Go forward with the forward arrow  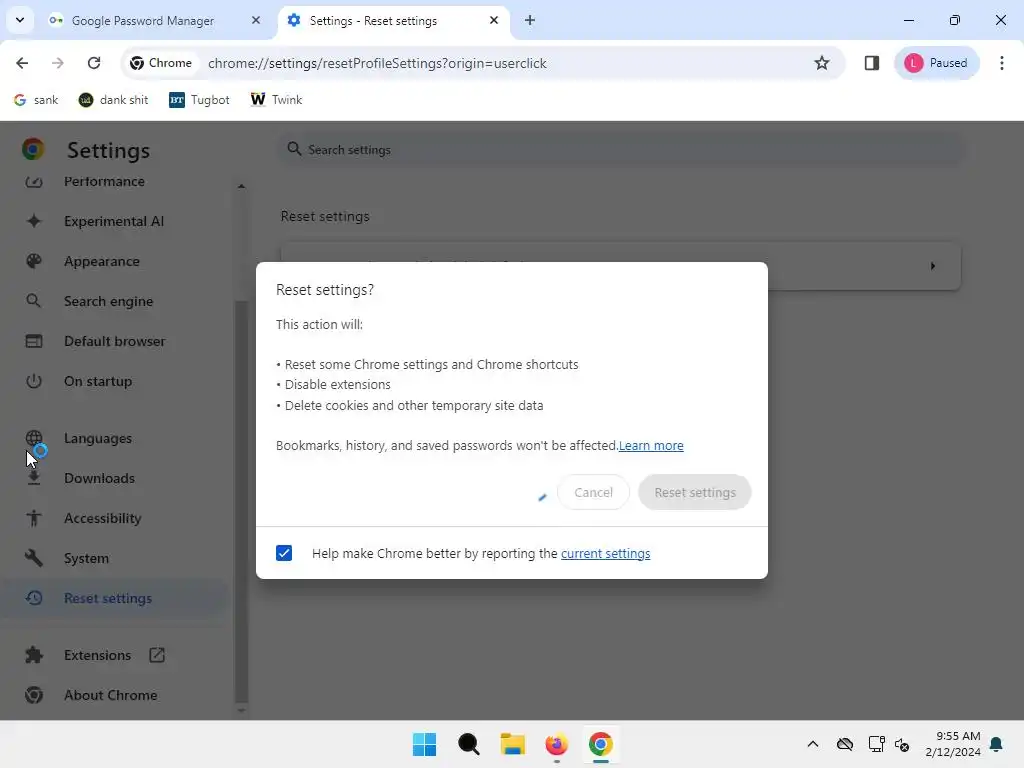(57, 63)
